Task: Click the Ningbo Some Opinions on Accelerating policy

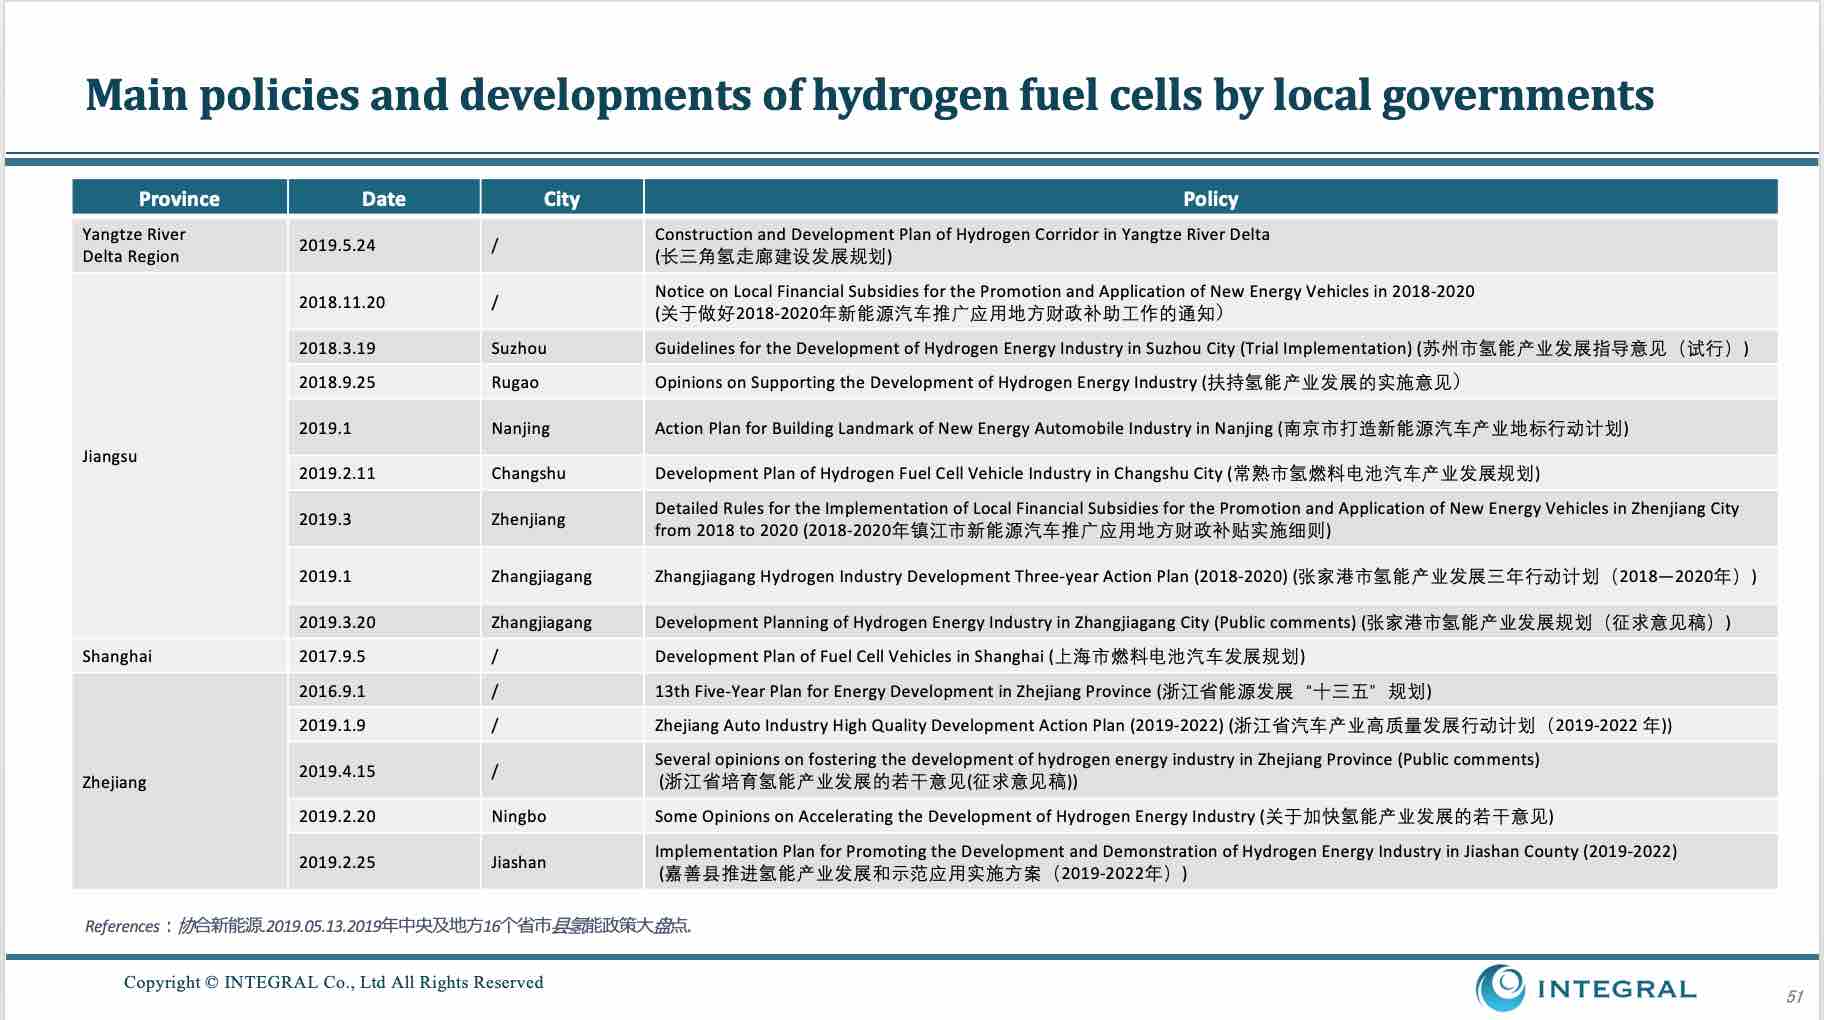Action: [x=1104, y=816]
